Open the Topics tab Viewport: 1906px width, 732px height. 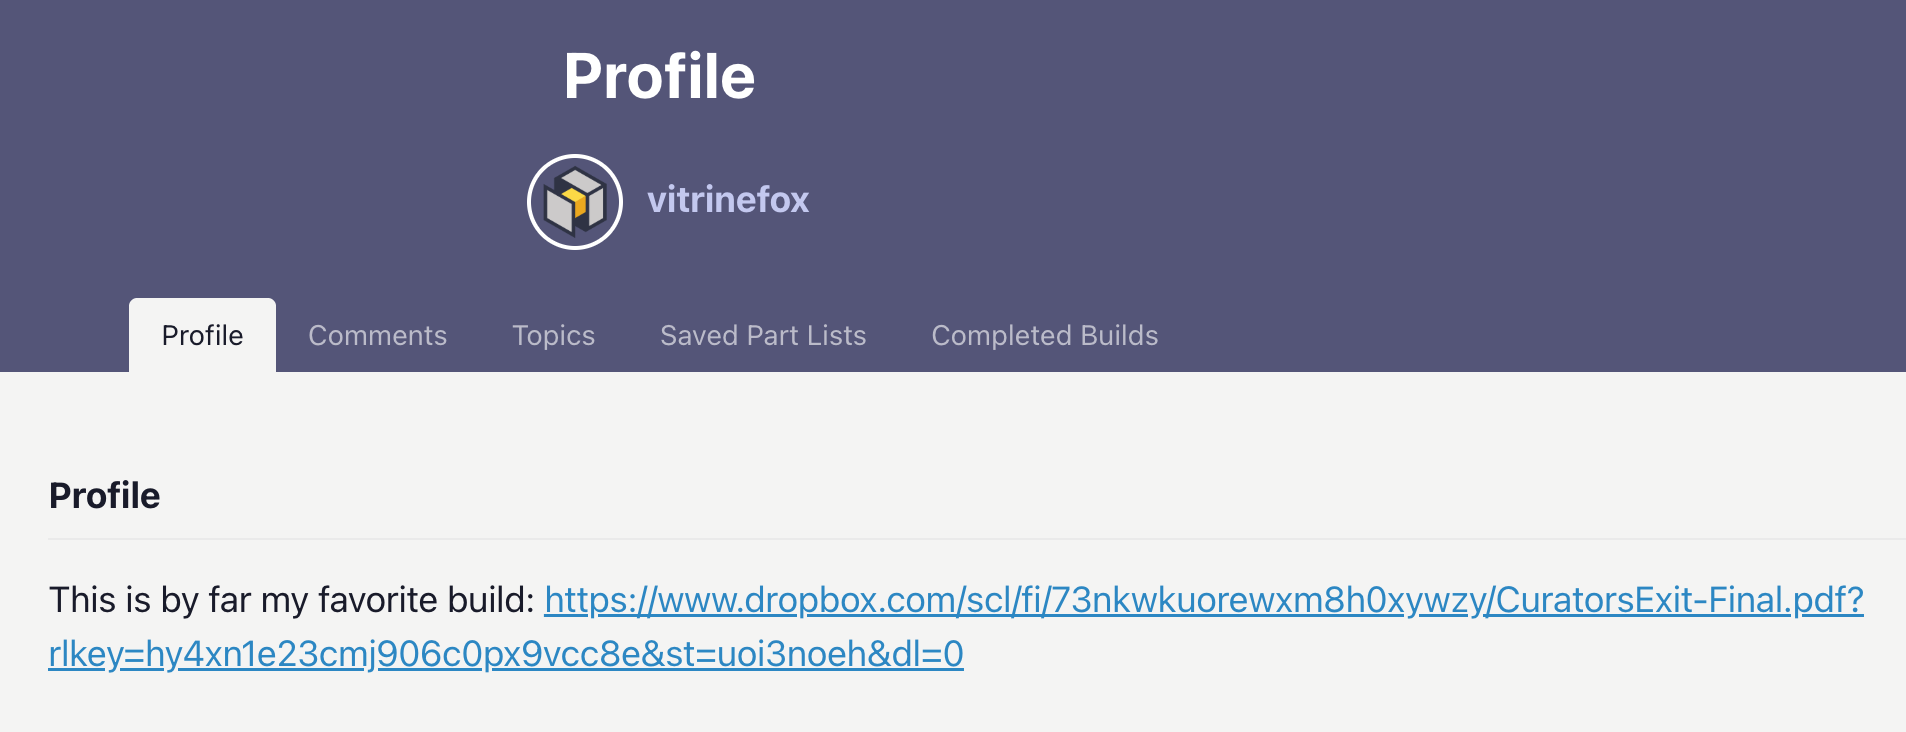click(x=553, y=335)
